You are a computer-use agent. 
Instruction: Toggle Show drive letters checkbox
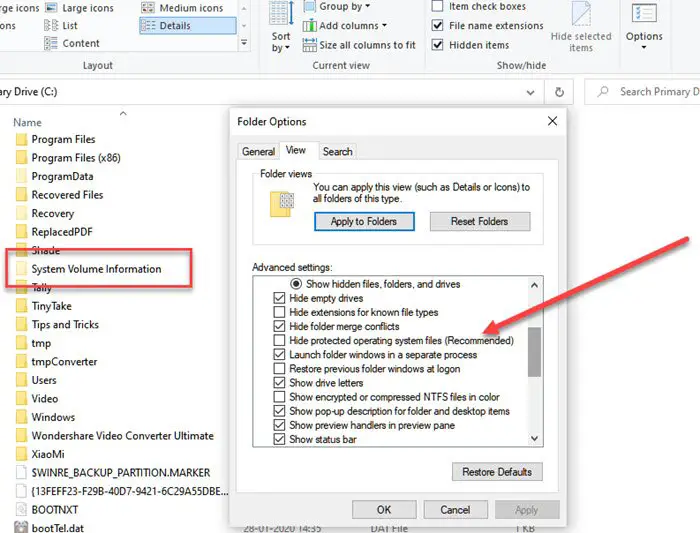point(279,383)
